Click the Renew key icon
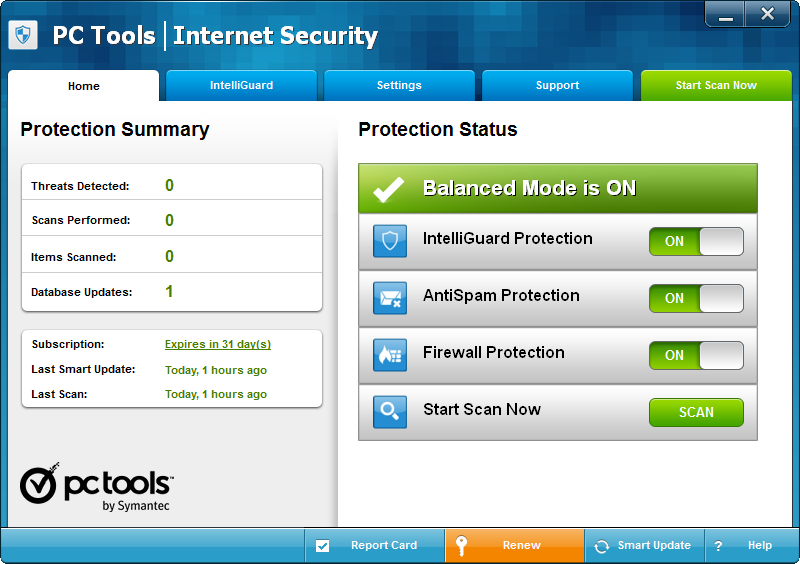This screenshot has width=800, height=564. tap(461, 546)
